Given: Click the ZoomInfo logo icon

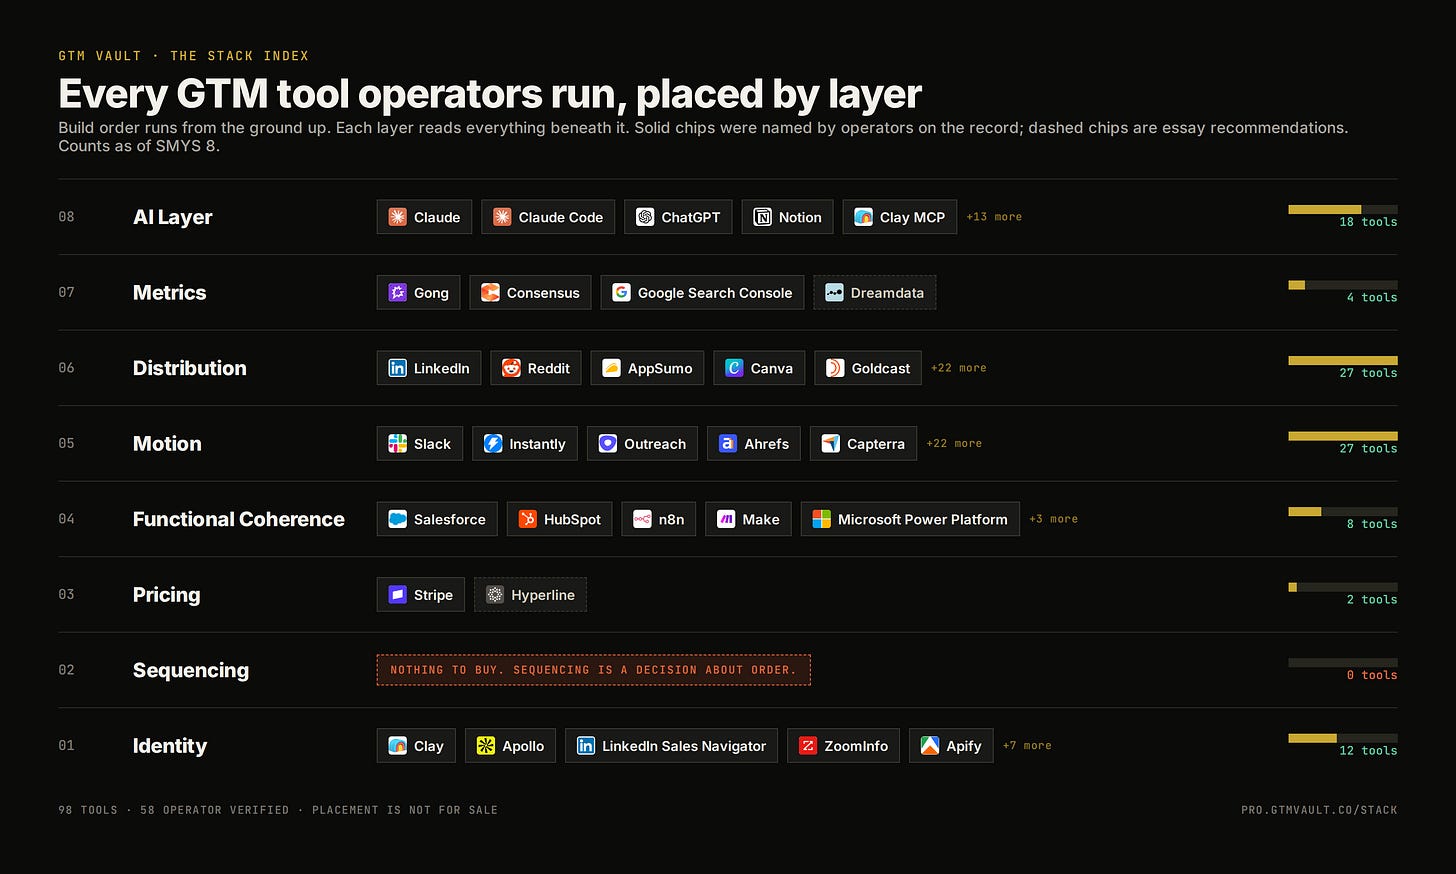Looking at the screenshot, I should point(808,745).
